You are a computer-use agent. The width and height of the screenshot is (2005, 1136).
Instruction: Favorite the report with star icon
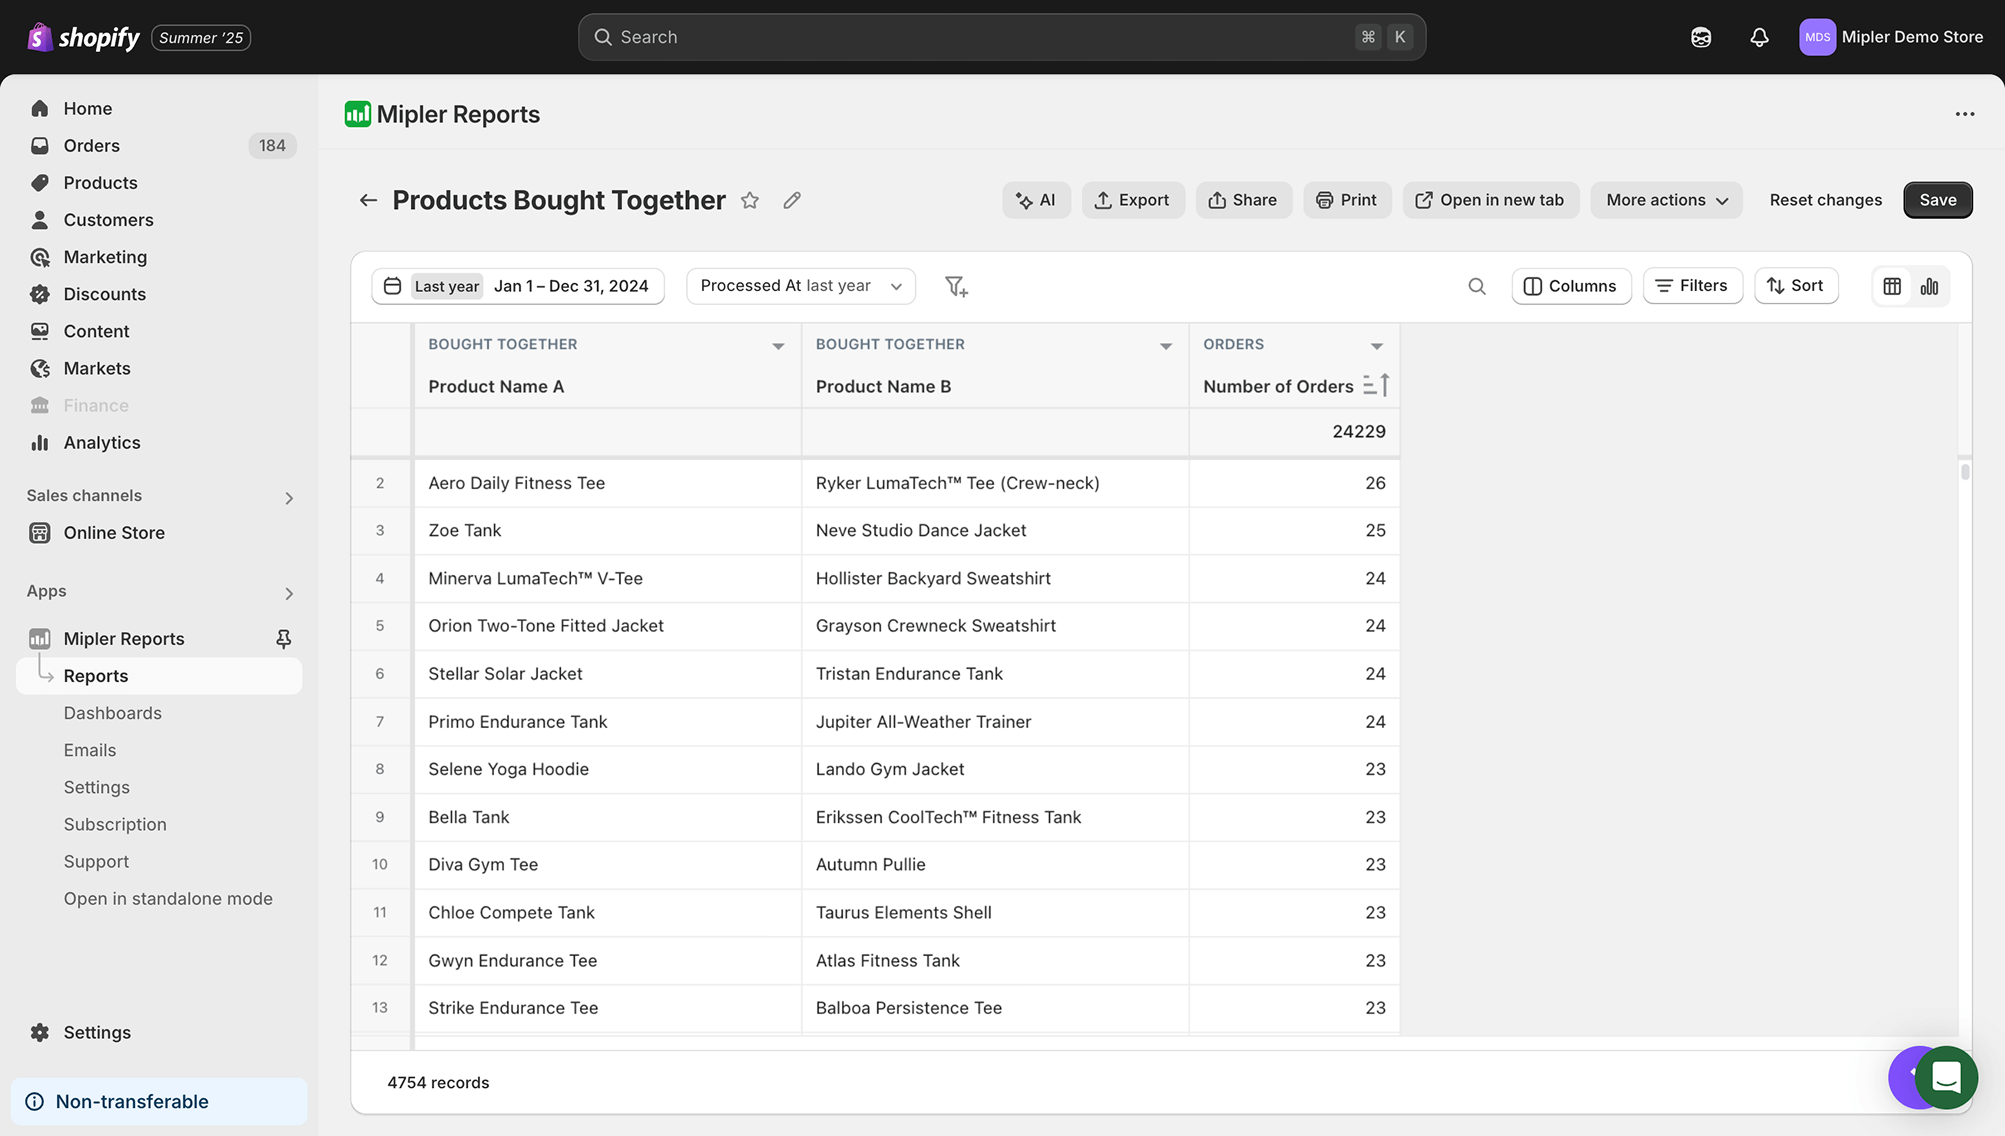pos(750,201)
